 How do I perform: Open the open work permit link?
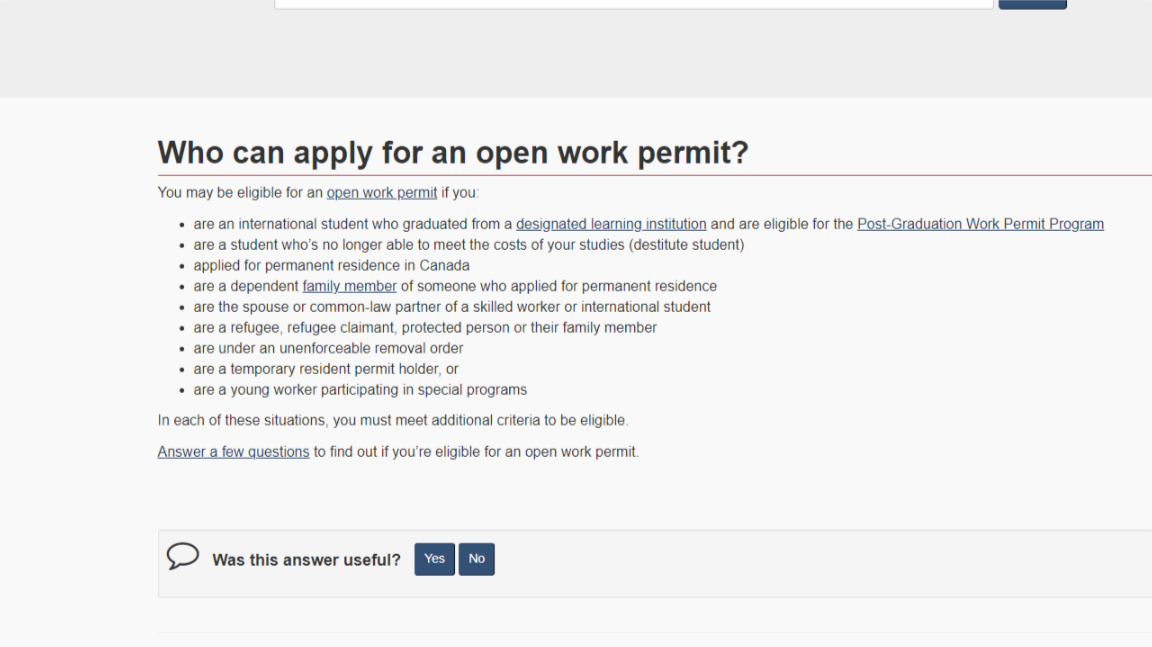[x=381, y=192]
